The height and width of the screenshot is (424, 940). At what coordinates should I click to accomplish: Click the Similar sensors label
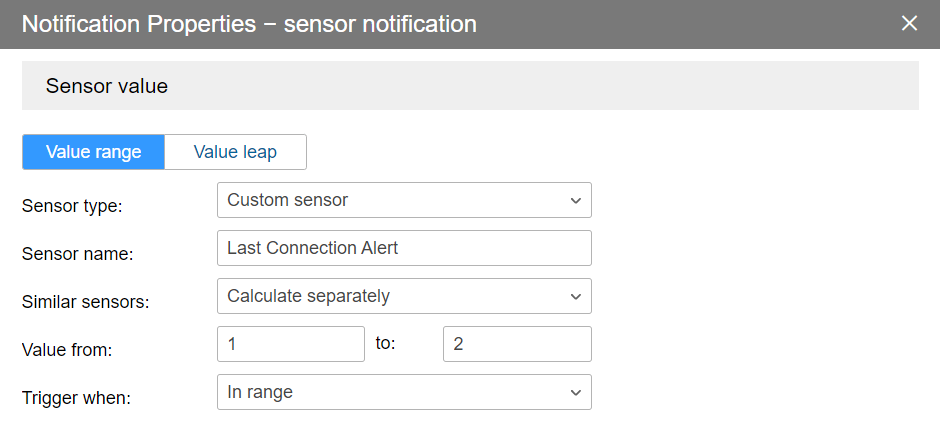click(x=85, y=302)
